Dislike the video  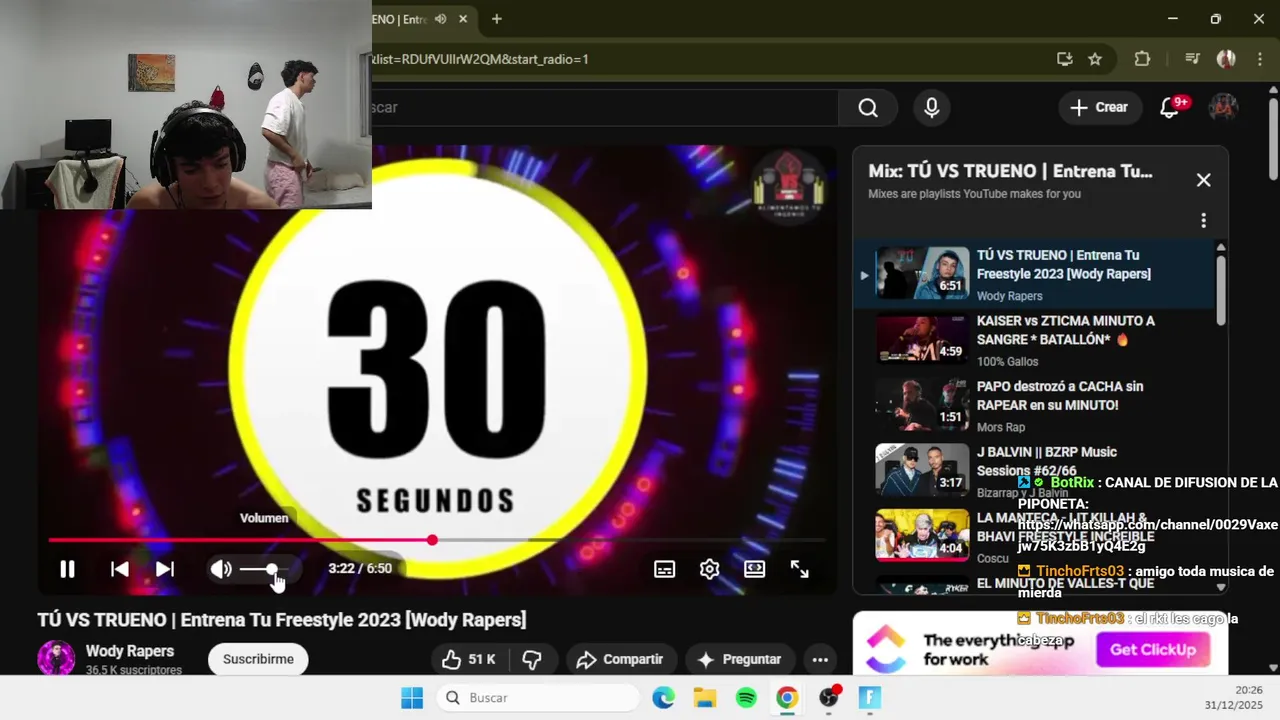point(533,659)
